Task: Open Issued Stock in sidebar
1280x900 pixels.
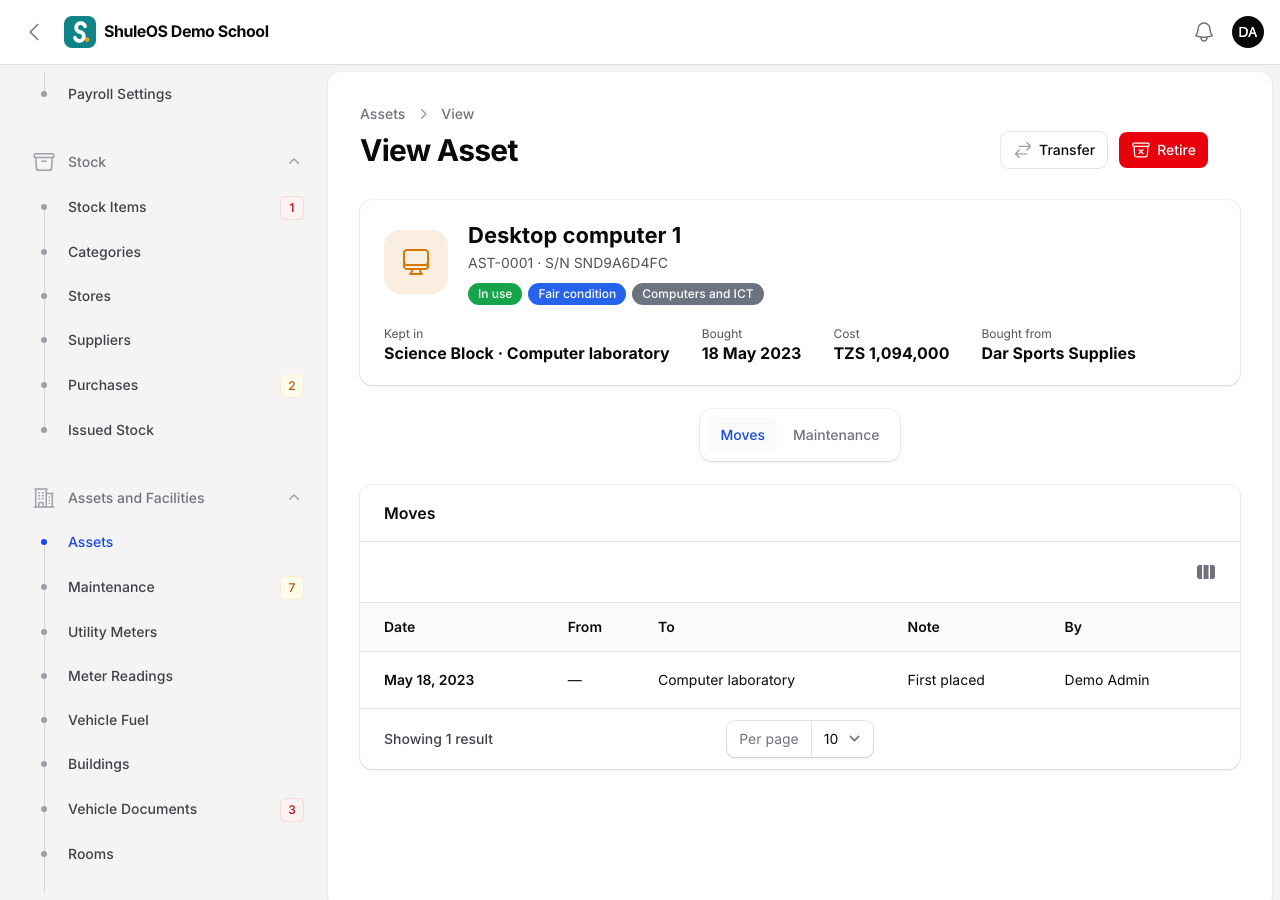Action: tap(111, 430)
